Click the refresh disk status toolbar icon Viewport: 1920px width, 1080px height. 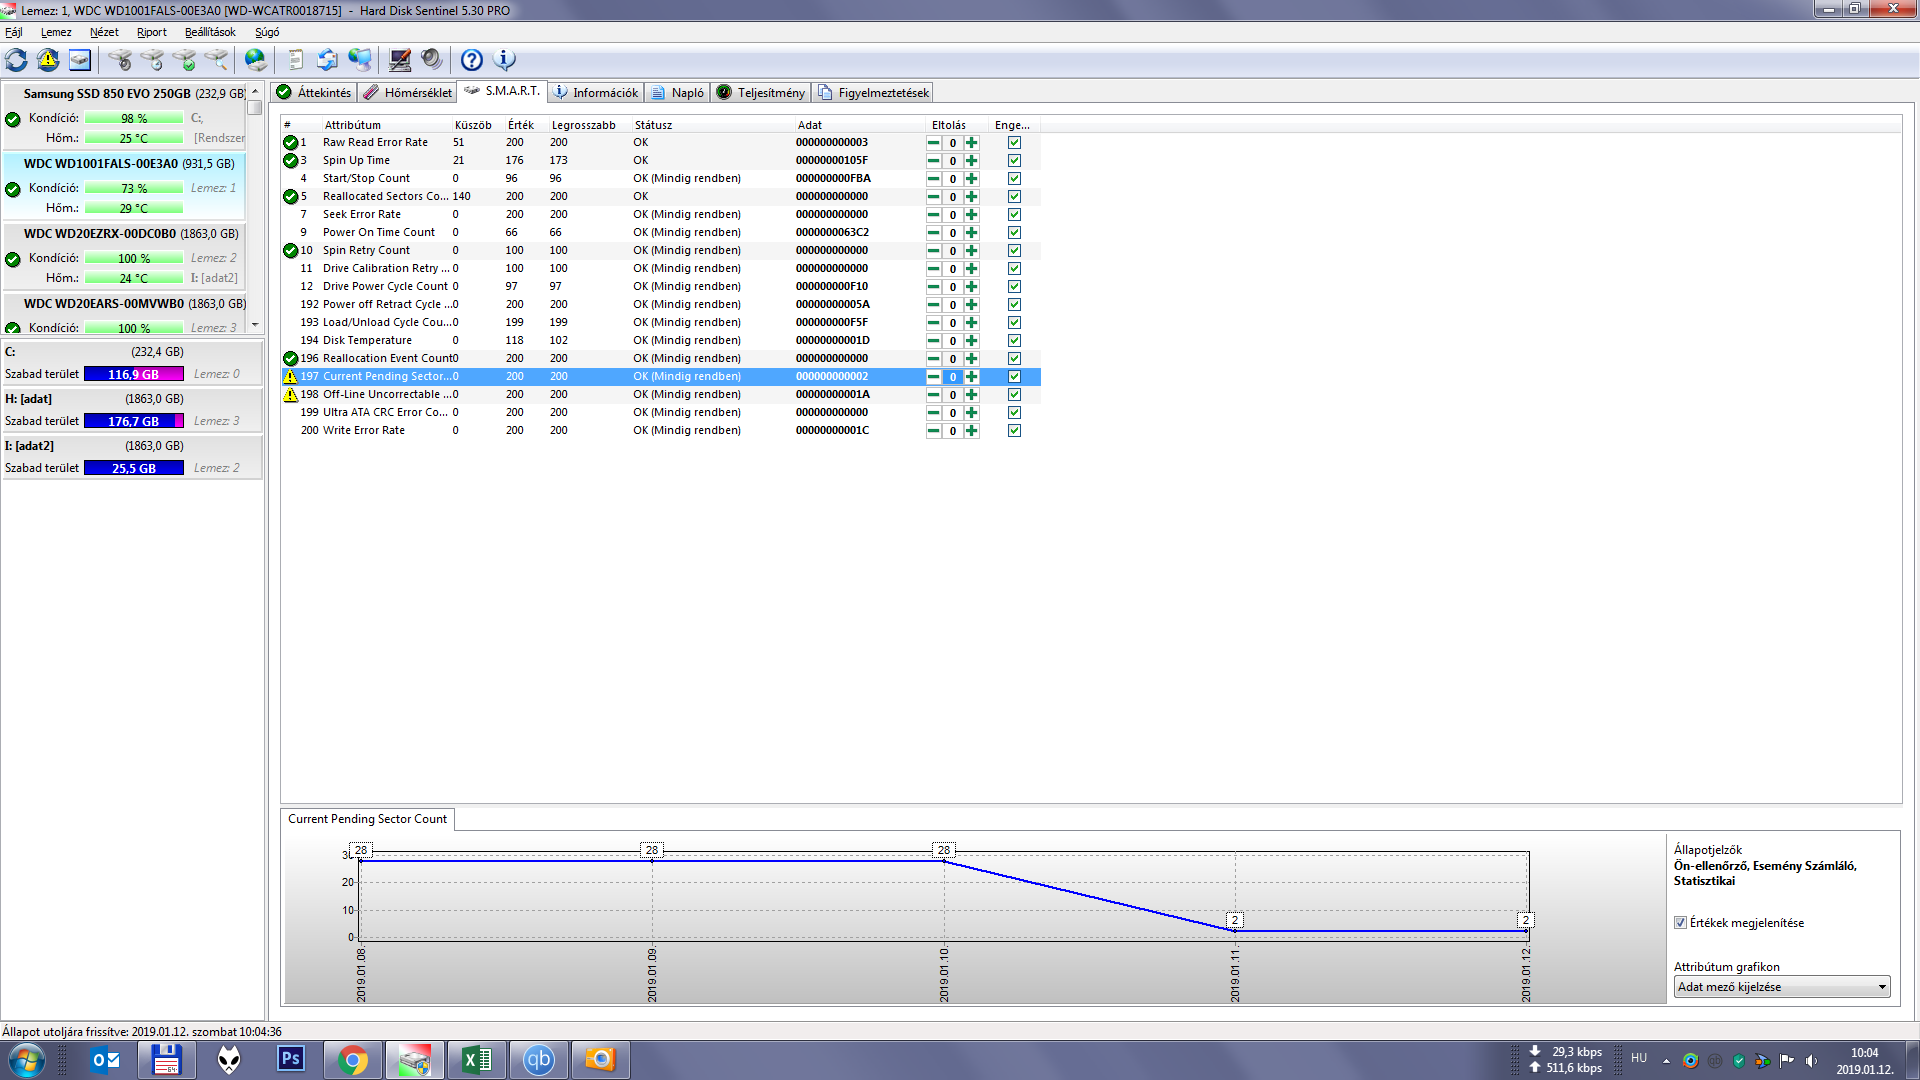tap(16, 60)
